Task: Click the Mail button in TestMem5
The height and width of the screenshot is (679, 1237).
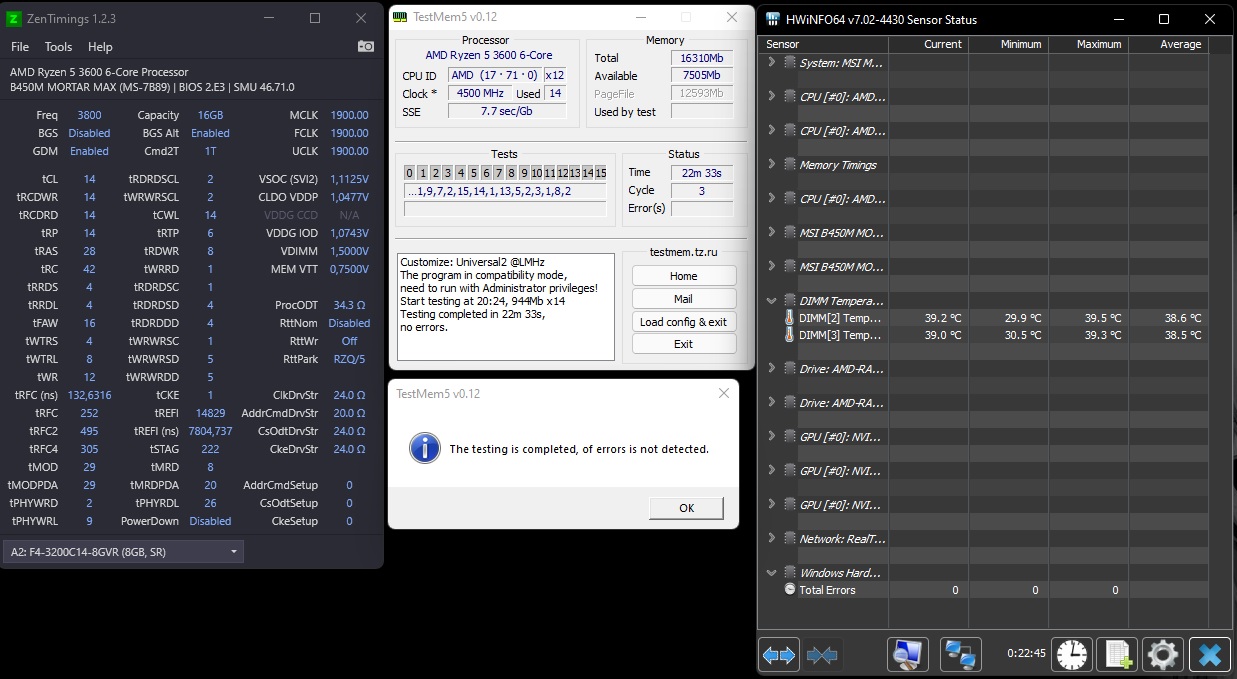Action: [x=684, y=299]
